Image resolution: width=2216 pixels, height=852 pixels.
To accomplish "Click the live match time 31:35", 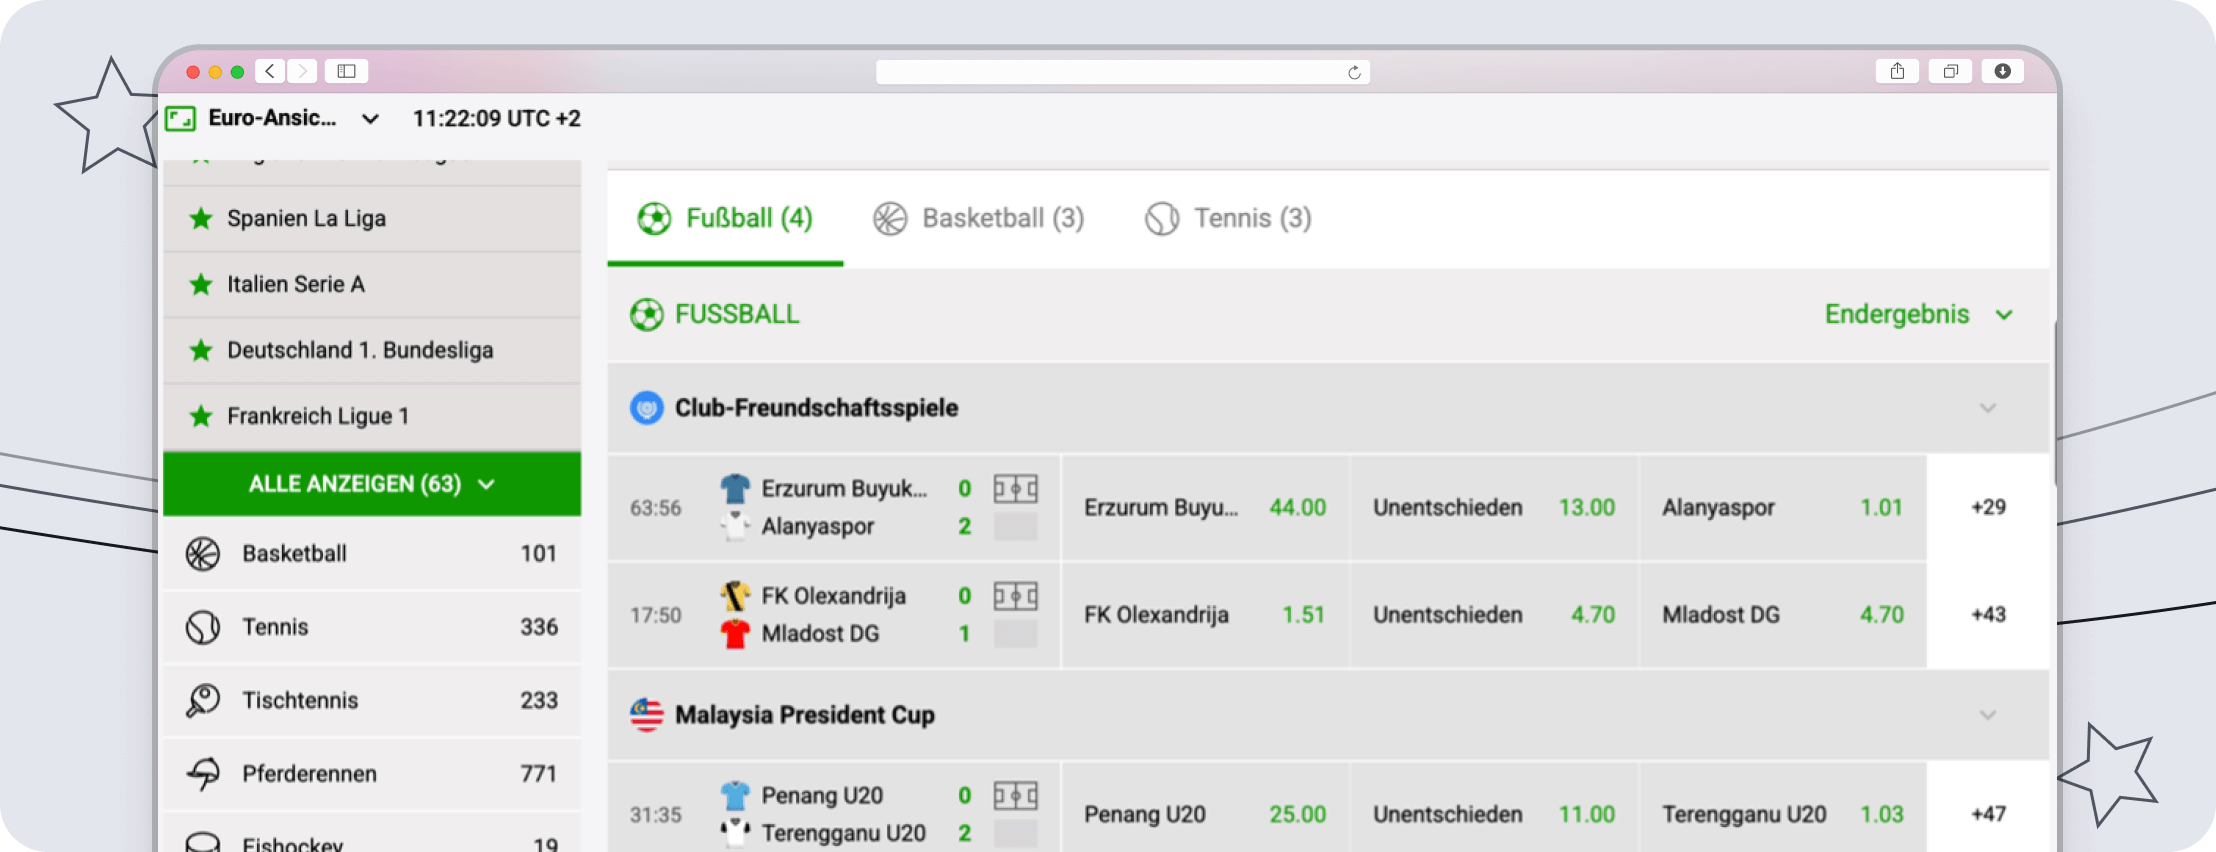I will pyautogui.click(x=655, y=815).
